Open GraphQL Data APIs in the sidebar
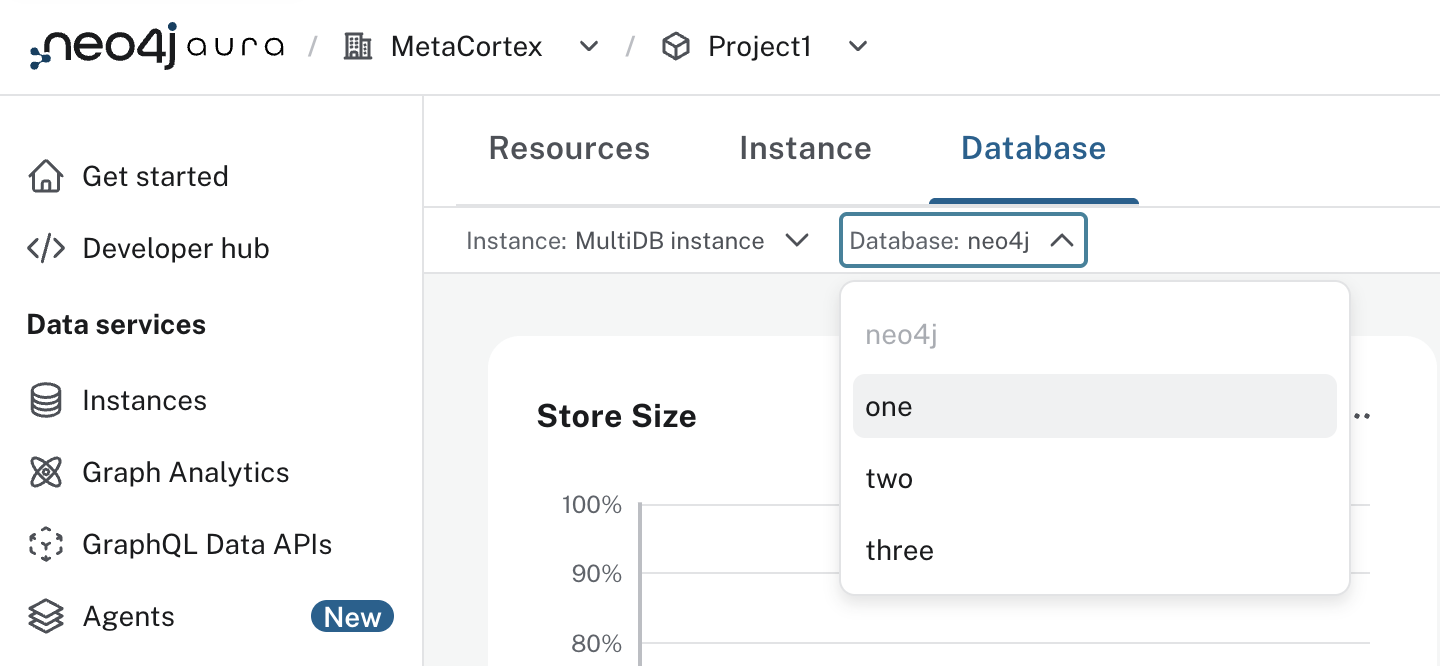The width and height of the screenshot is (1440, 666). coord(207,544)
